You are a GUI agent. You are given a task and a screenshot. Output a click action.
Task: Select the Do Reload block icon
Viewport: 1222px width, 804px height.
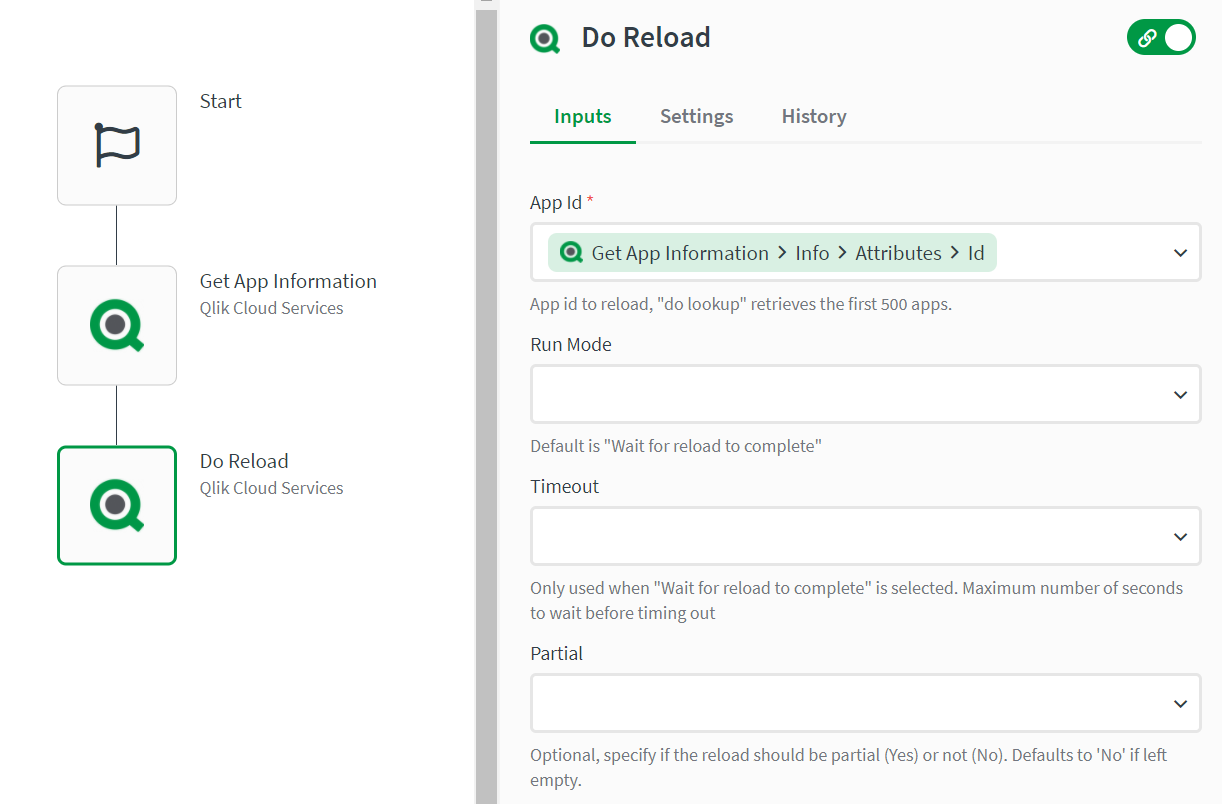(116, 505)
